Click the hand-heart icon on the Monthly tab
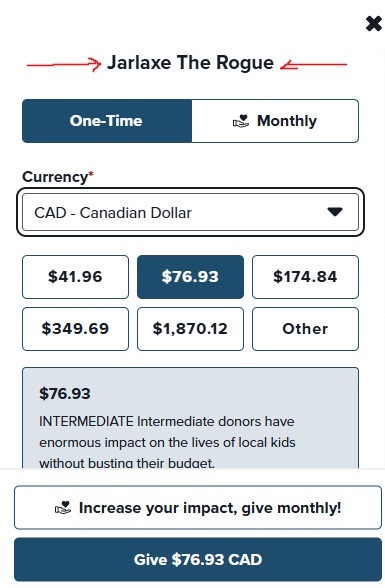 (241, 121)
